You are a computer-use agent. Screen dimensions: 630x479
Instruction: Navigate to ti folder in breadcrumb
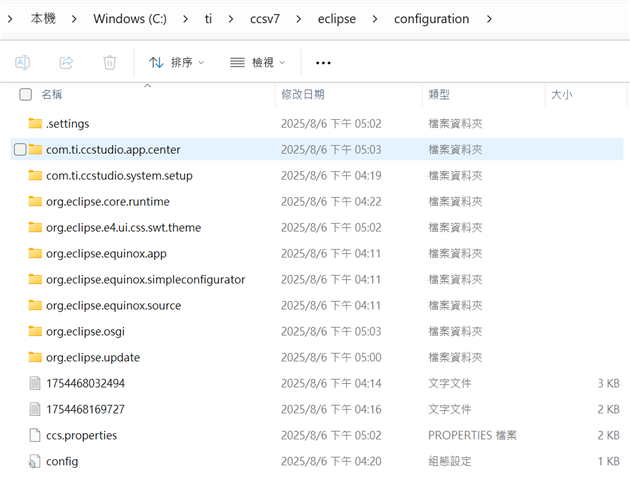coord(208,18)
